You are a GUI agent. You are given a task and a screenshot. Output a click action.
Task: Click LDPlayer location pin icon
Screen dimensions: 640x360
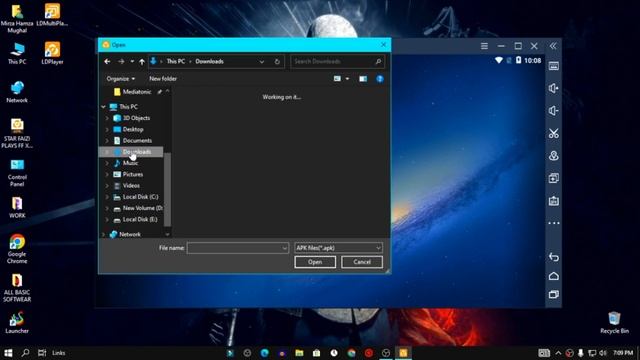click(x=553, y=156)
